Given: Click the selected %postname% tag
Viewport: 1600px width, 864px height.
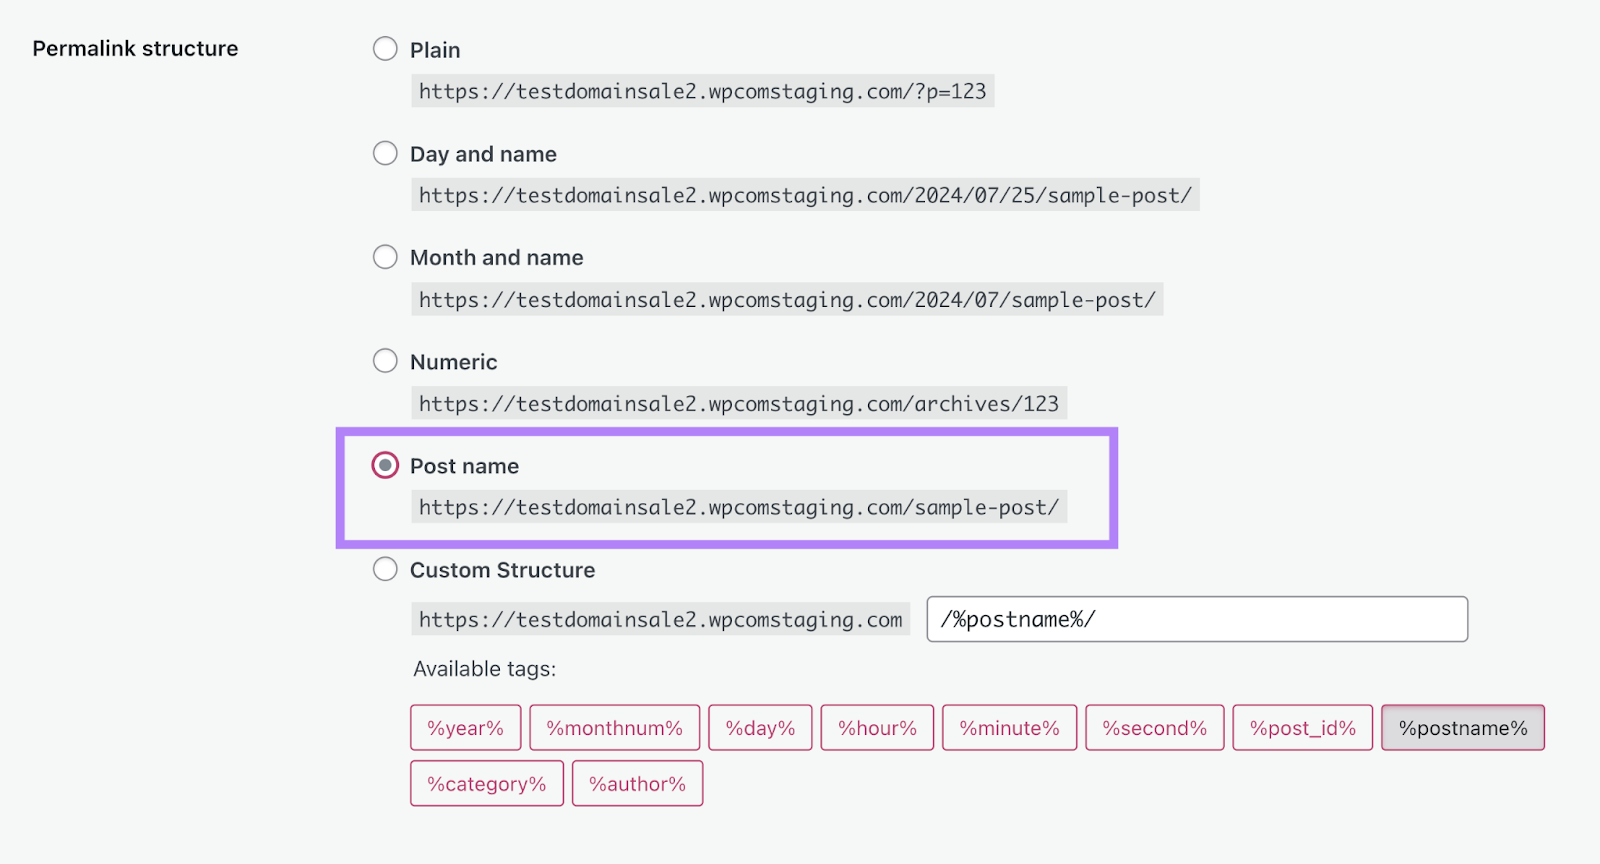Looking at the screenshot, I should (1463, 727).
